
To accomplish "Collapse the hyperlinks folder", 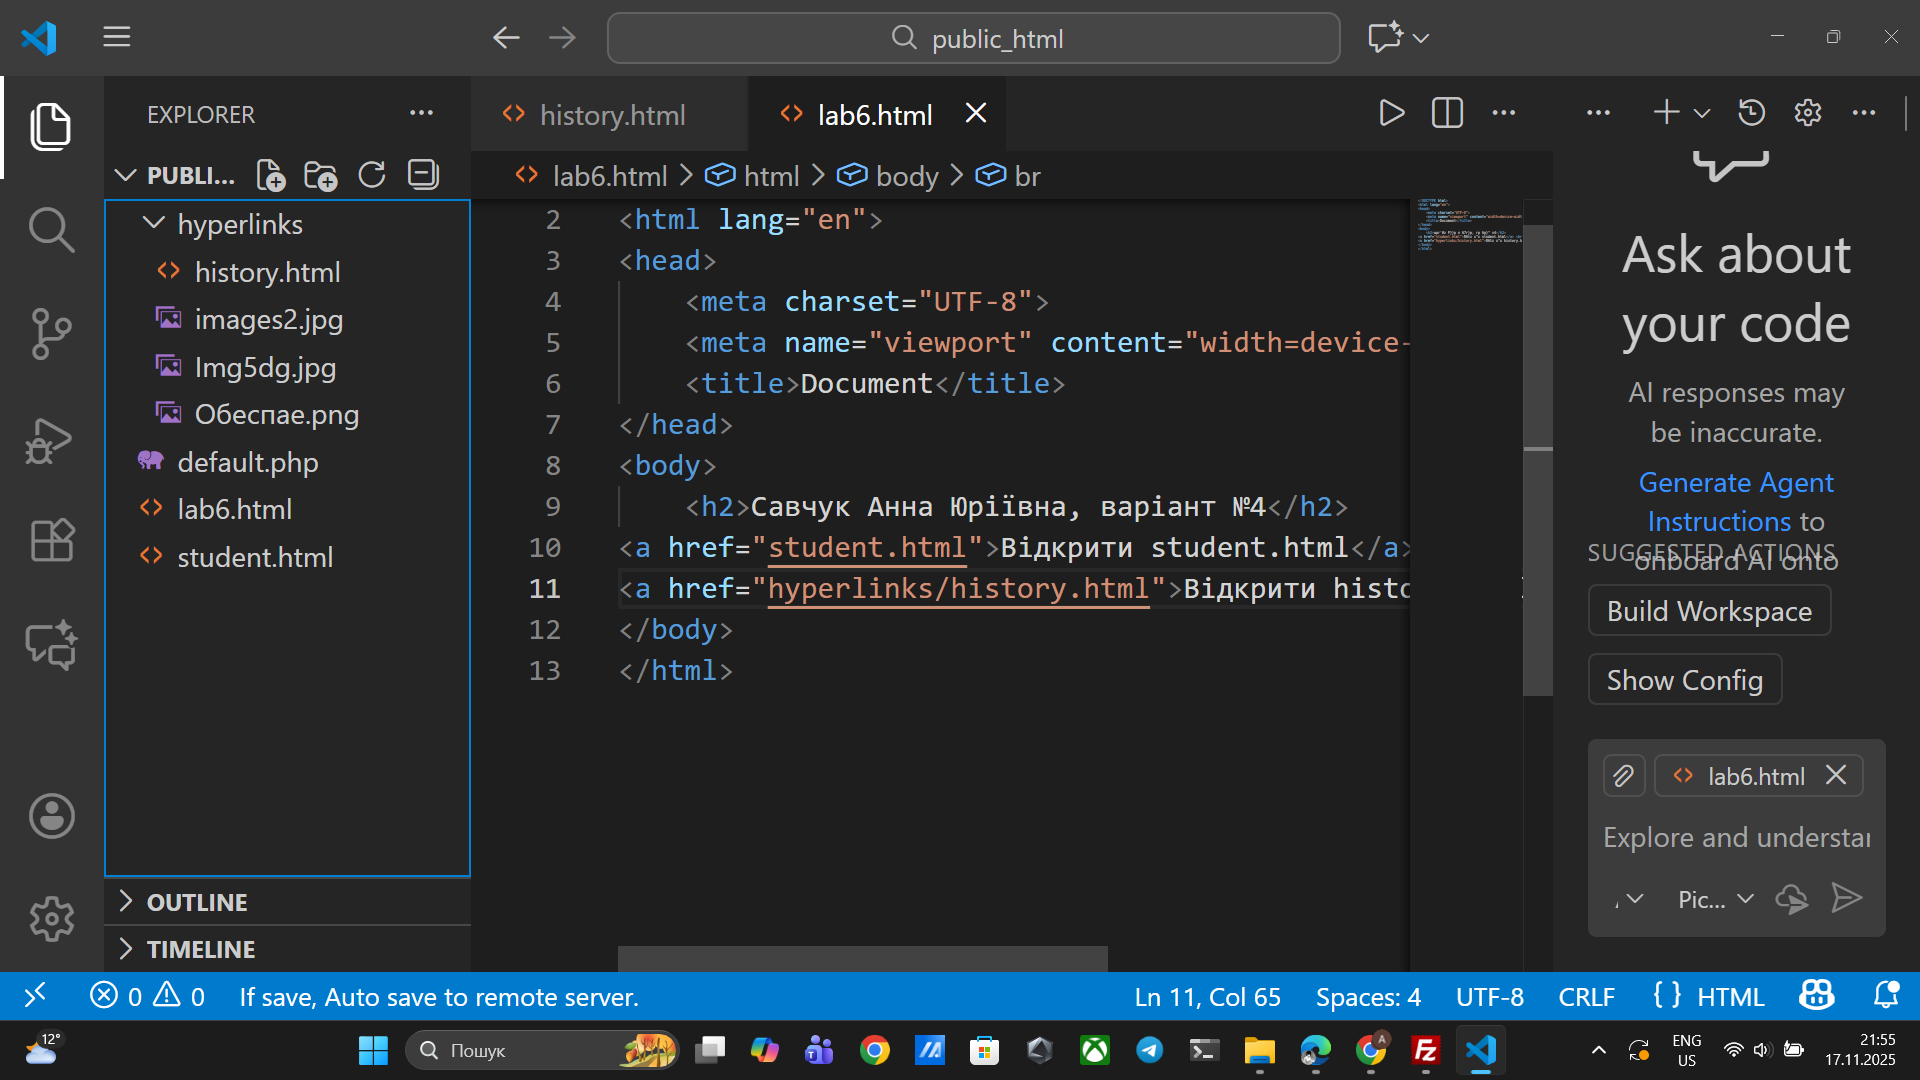I will (x=154, y=224).
